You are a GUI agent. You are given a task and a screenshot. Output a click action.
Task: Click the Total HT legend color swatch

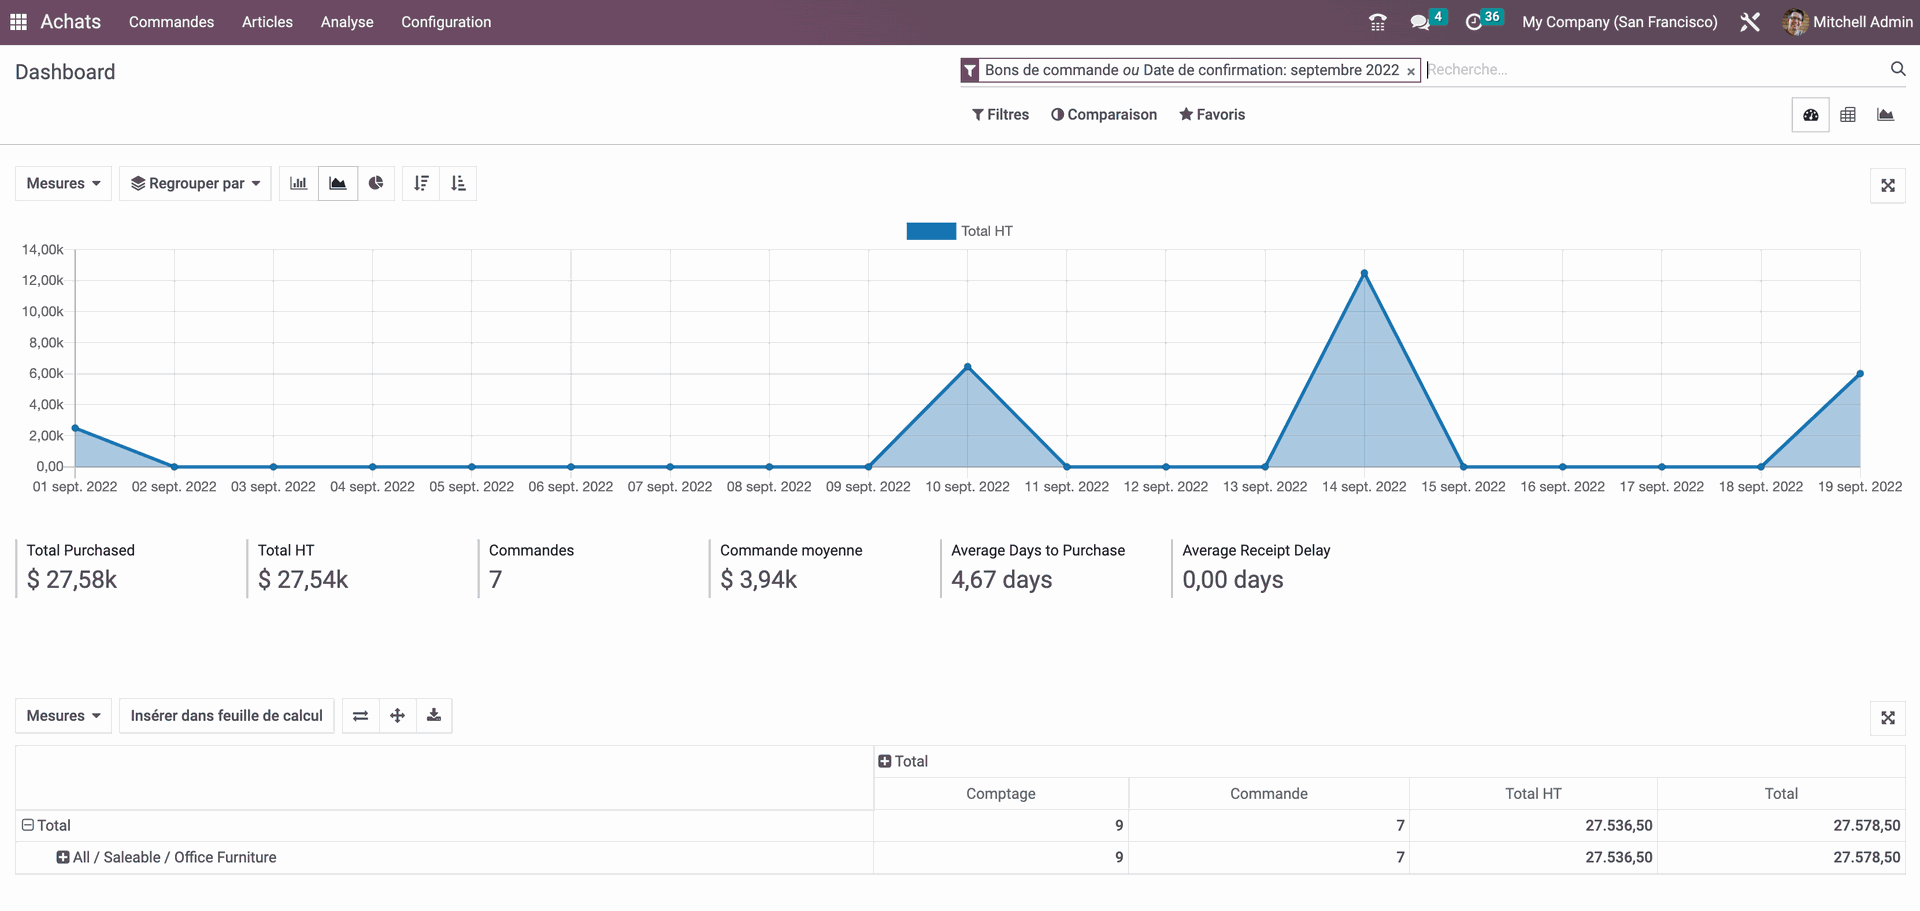pyautogui.click(x=931, y=231)
